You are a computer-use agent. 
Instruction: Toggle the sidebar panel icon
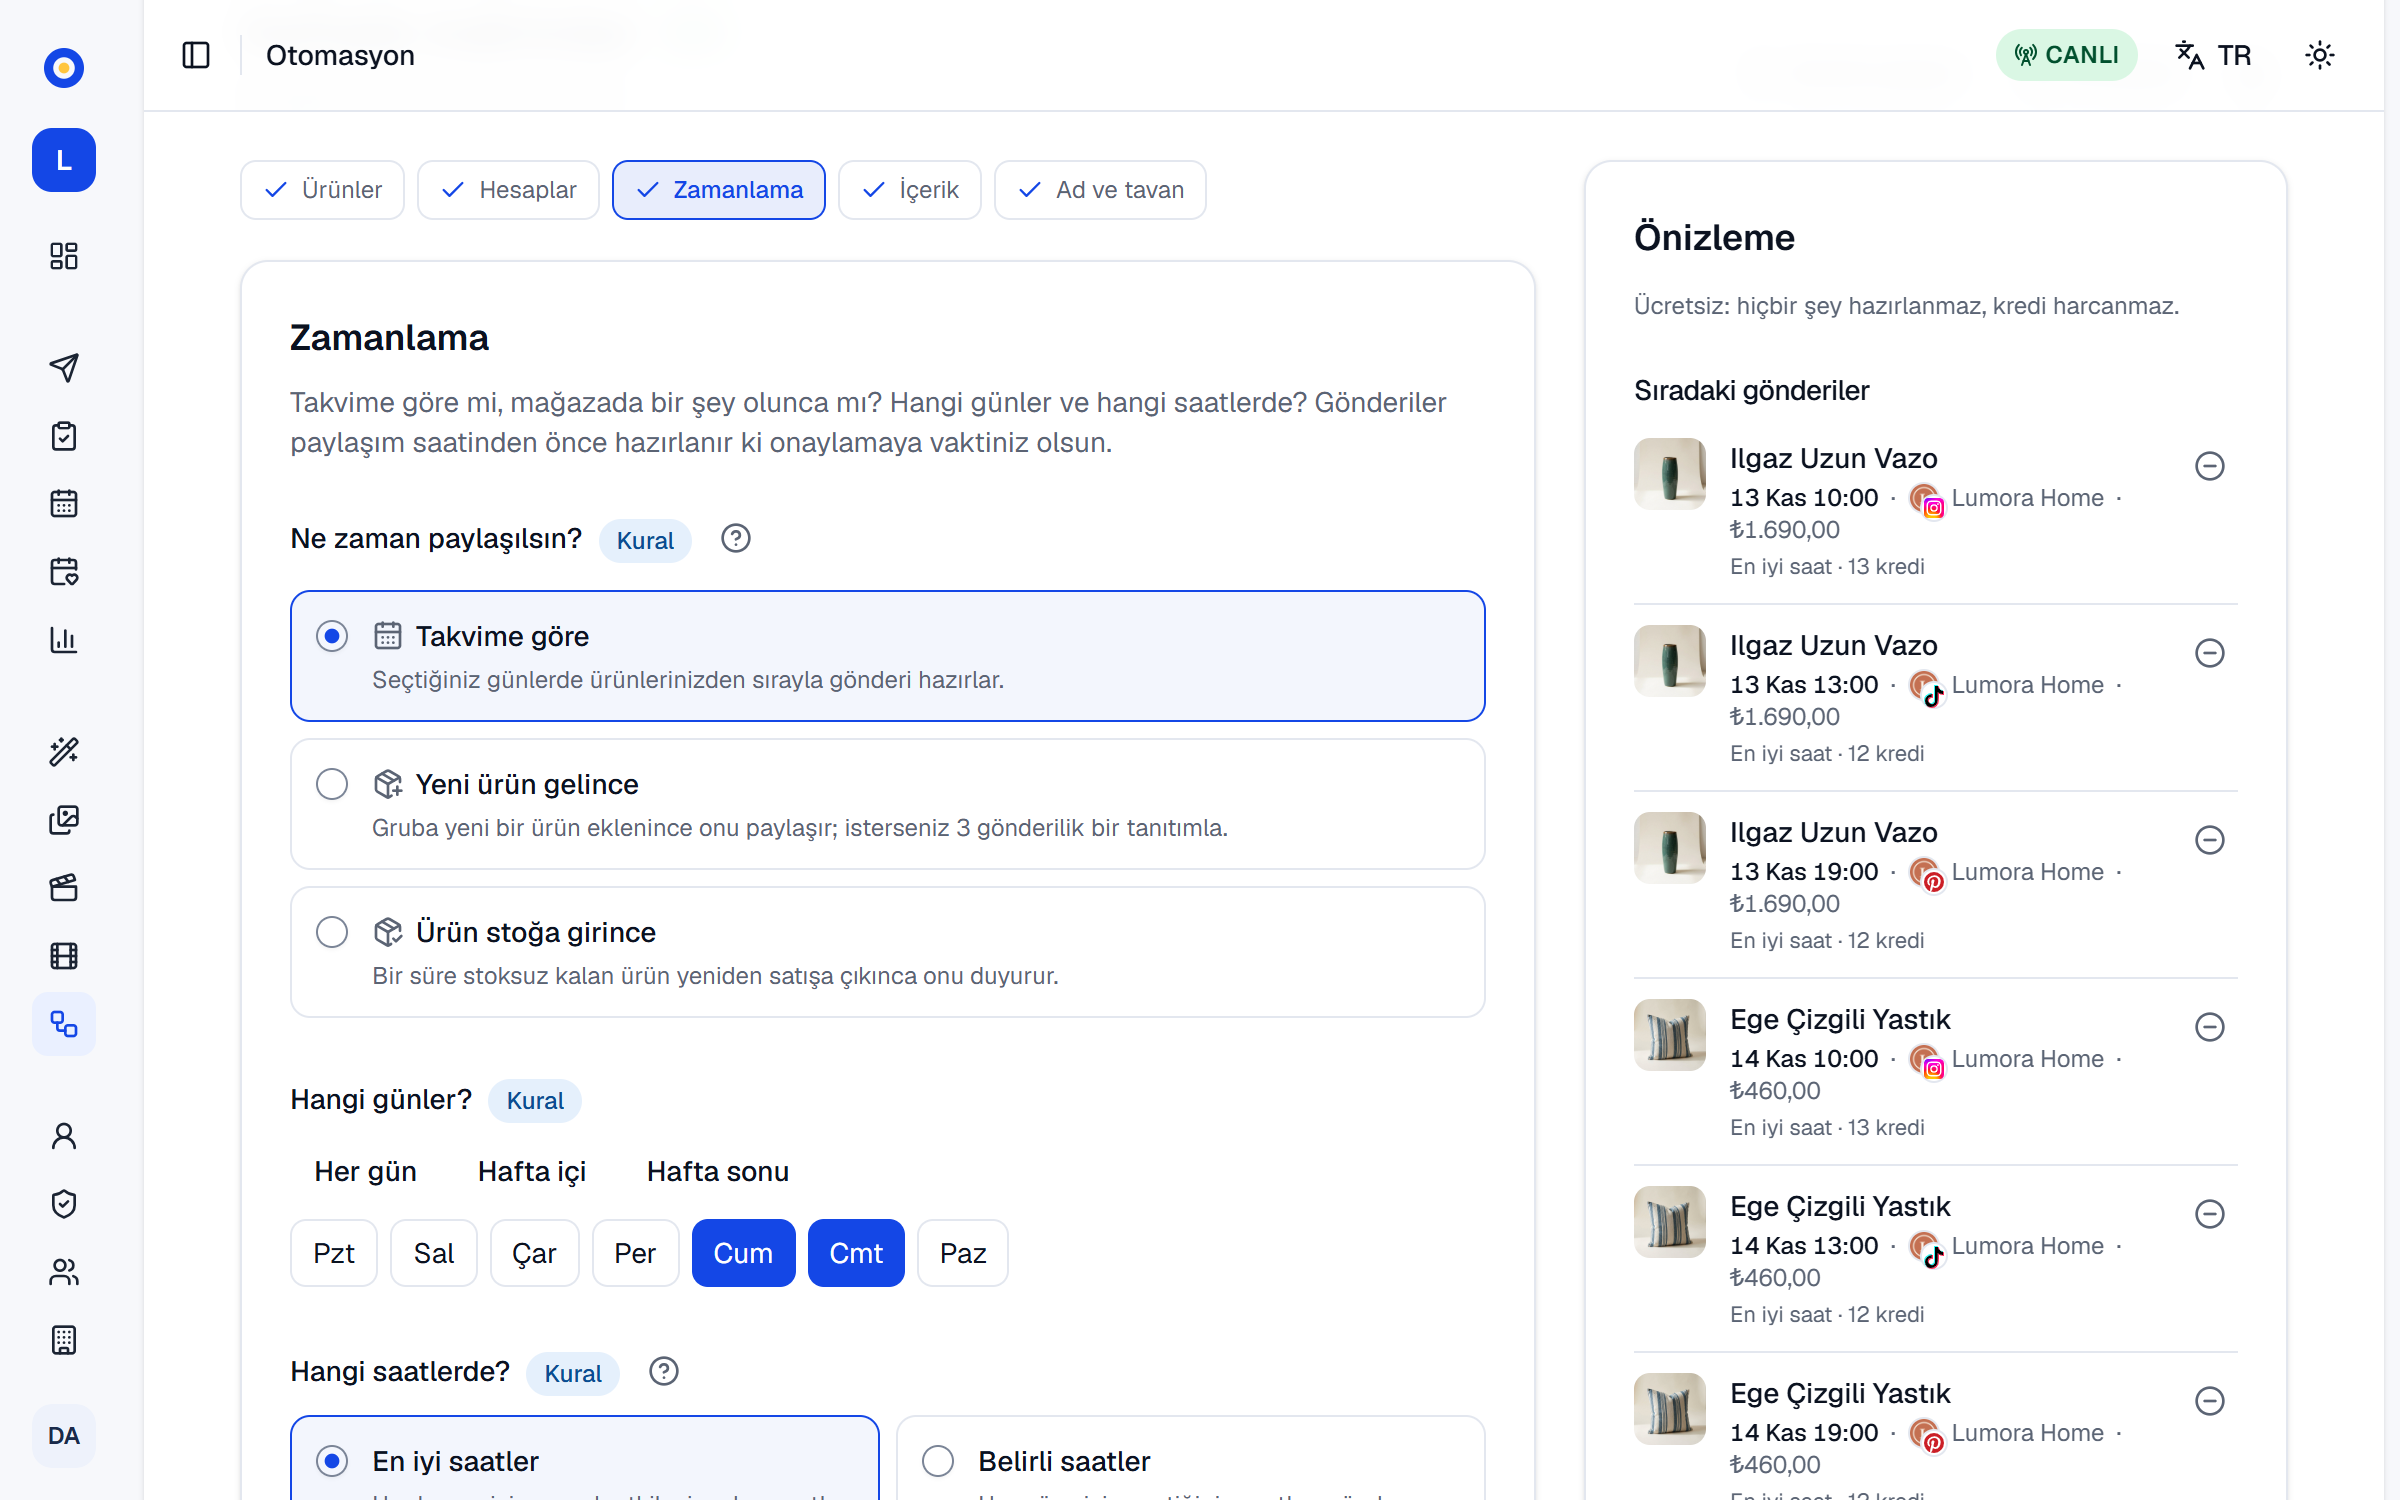(196, 55)
